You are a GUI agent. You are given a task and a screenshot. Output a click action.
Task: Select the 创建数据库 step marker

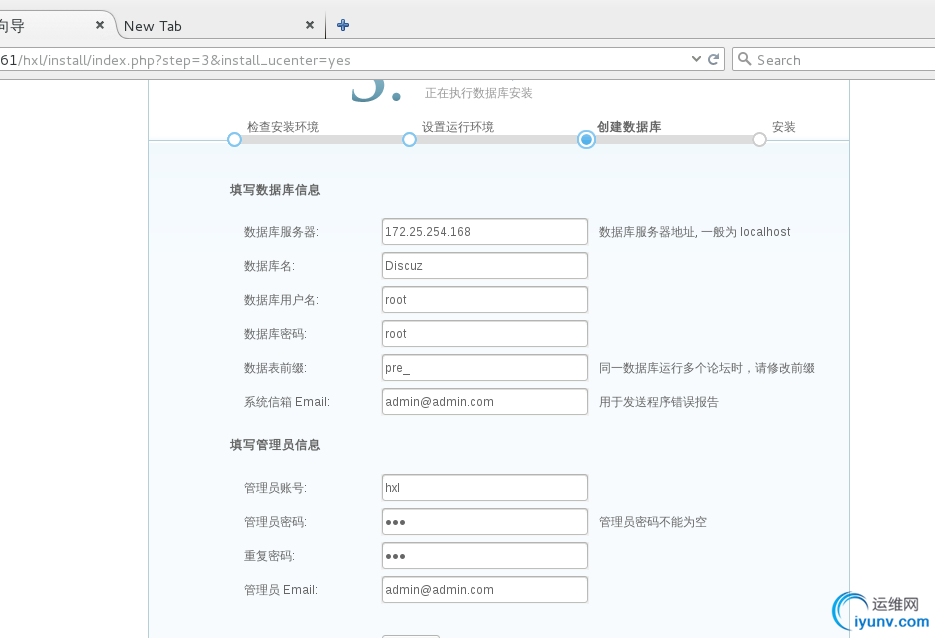[586, 140]
